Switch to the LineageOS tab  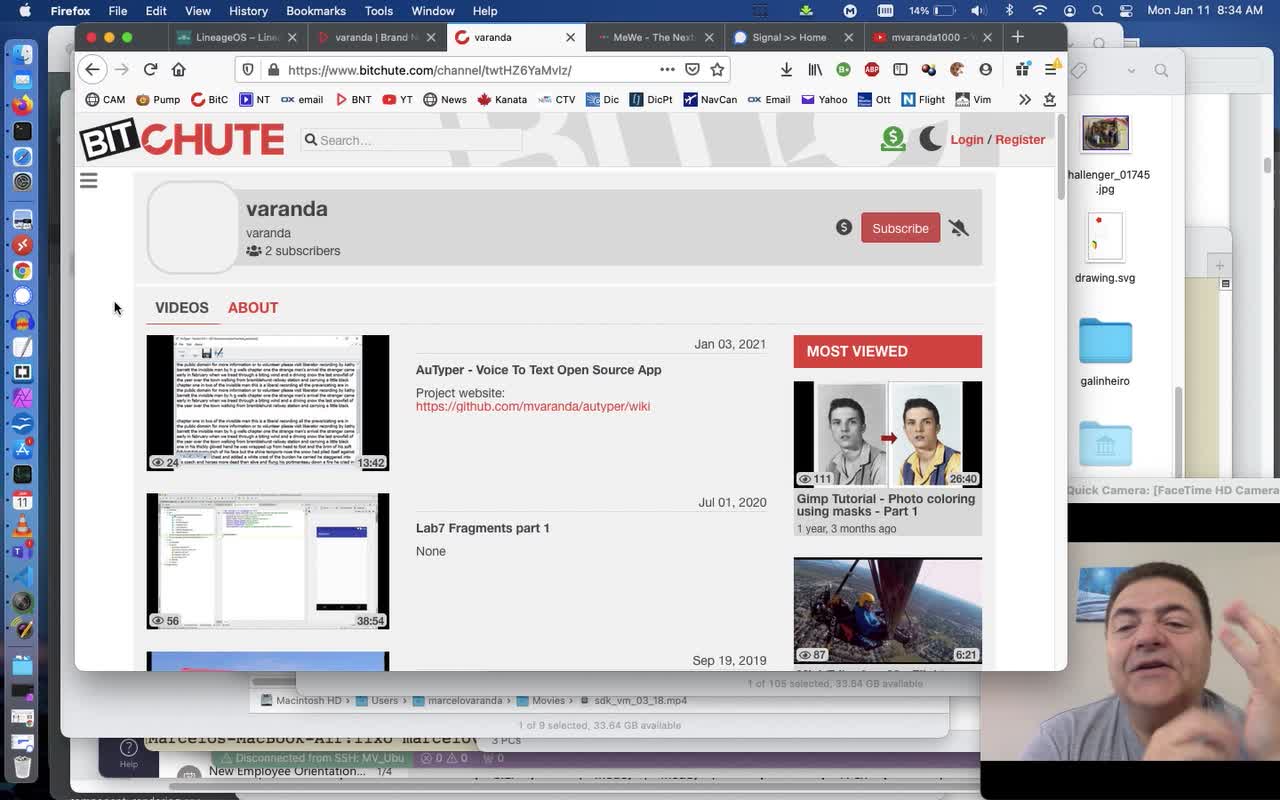(237, 37)
